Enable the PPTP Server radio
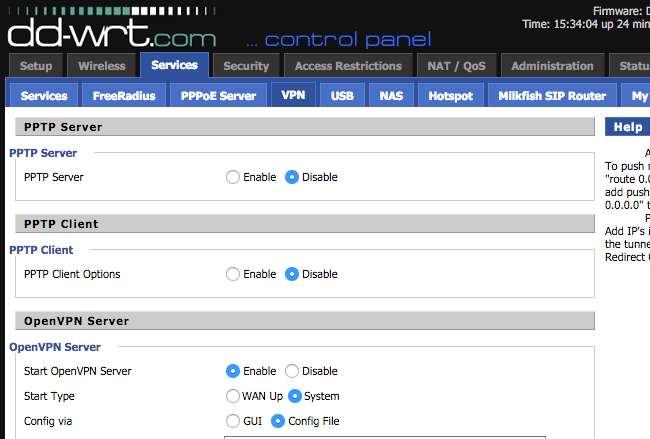Image resolution: width=650 pixels, height=439 pixels. [x=233, y=177]
